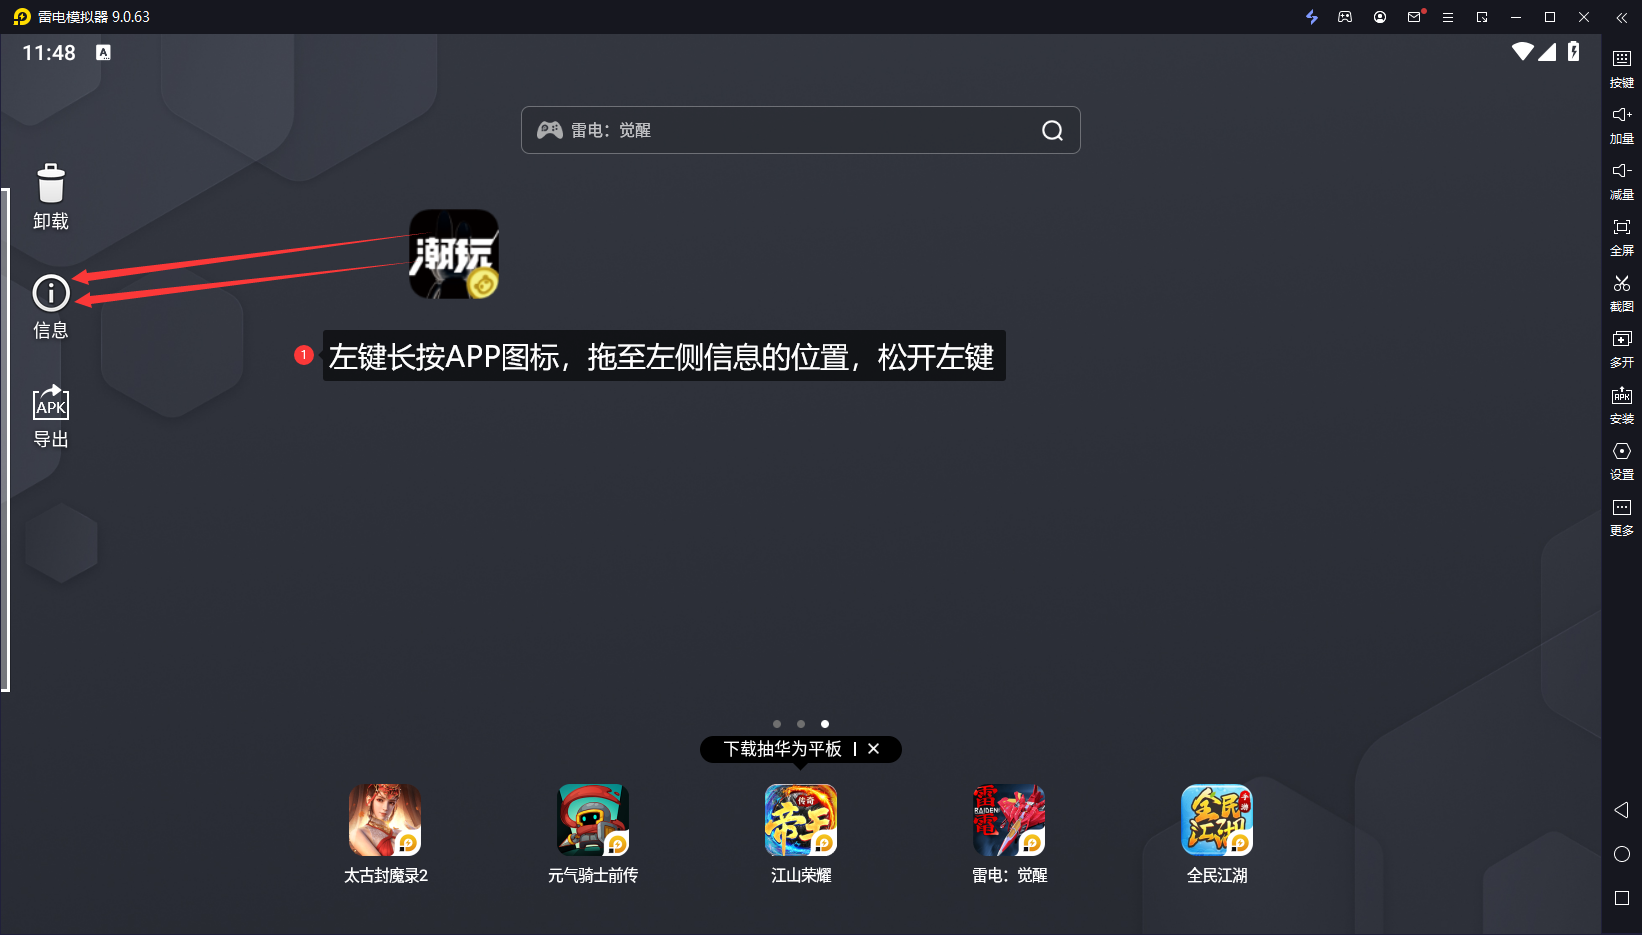Open the 潮玩 app icon
This screenshot has width=1642, height=935.
coord(454,254)
